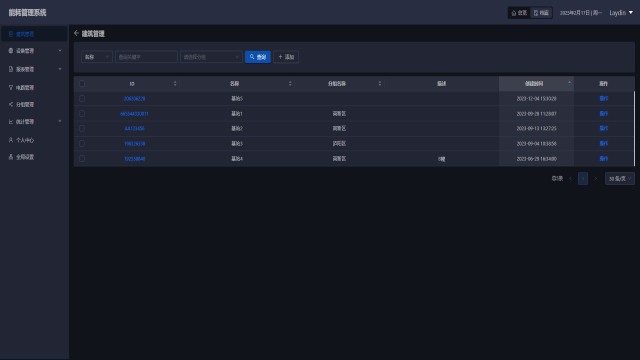The width and height of the screenshot is (640, 360).
Task: Click 操作 link in the 2023-12-04 row
Action: coord(603,98)
